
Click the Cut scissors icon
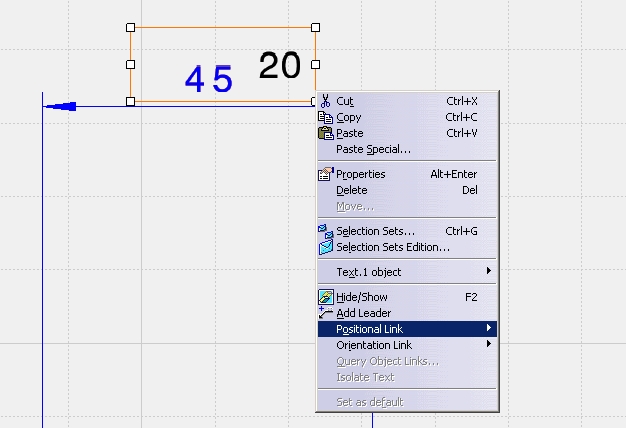point(326,101)
